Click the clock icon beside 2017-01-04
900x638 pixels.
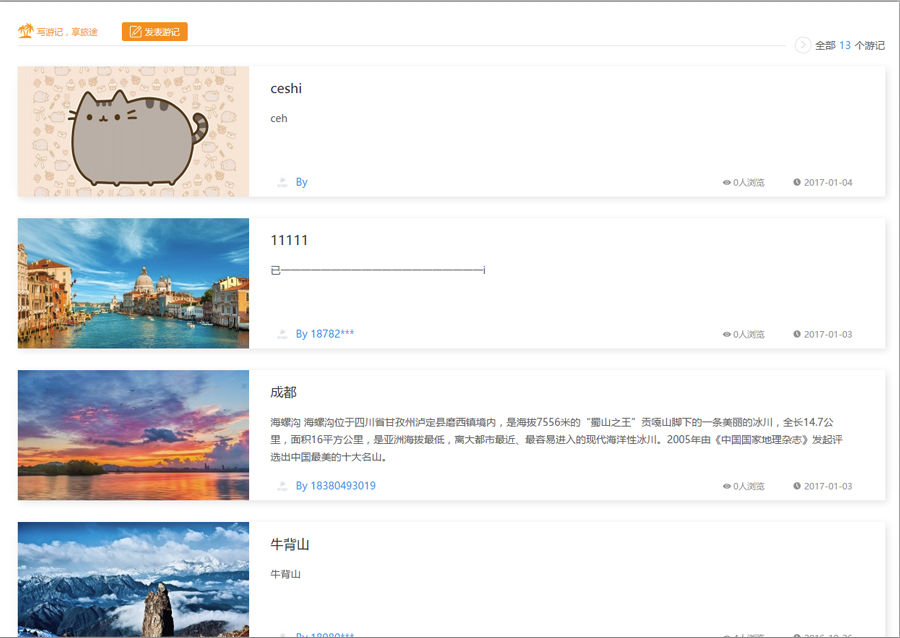point(797,182)
